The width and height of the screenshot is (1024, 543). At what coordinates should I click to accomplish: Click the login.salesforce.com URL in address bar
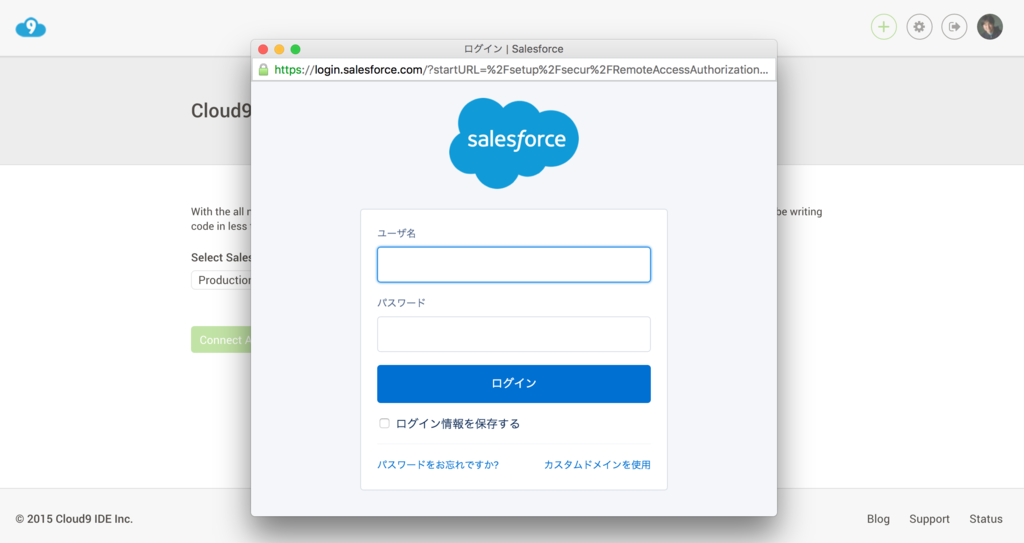coord(521,70)
